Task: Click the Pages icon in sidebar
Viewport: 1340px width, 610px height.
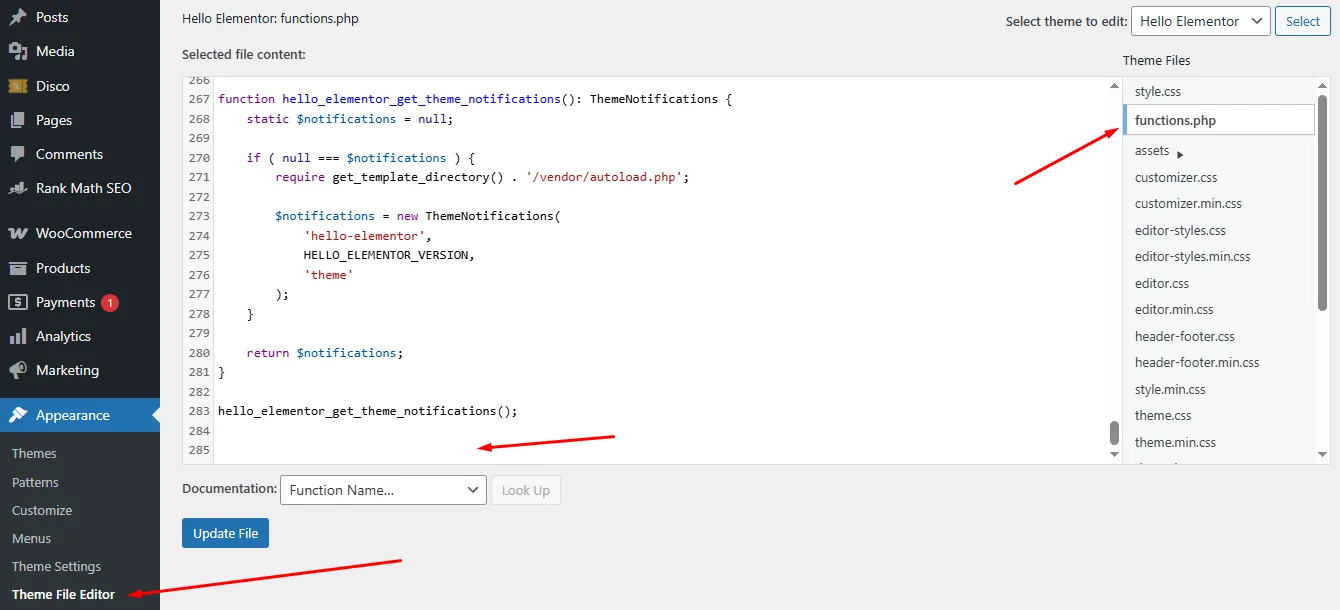Action: click(x=18, y=120)
